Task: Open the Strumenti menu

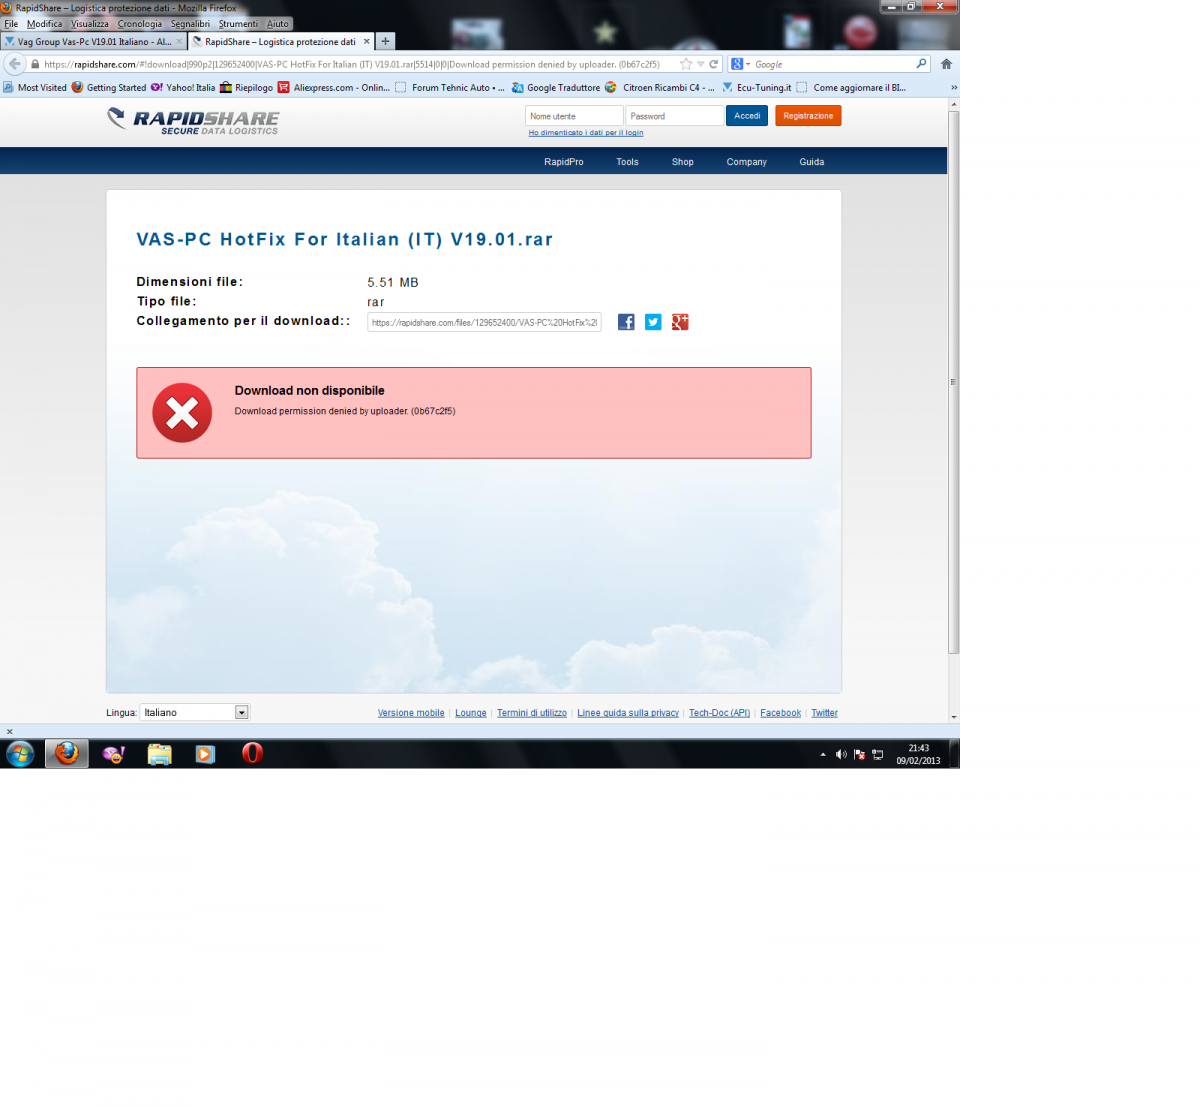Action: click(238, 24)
